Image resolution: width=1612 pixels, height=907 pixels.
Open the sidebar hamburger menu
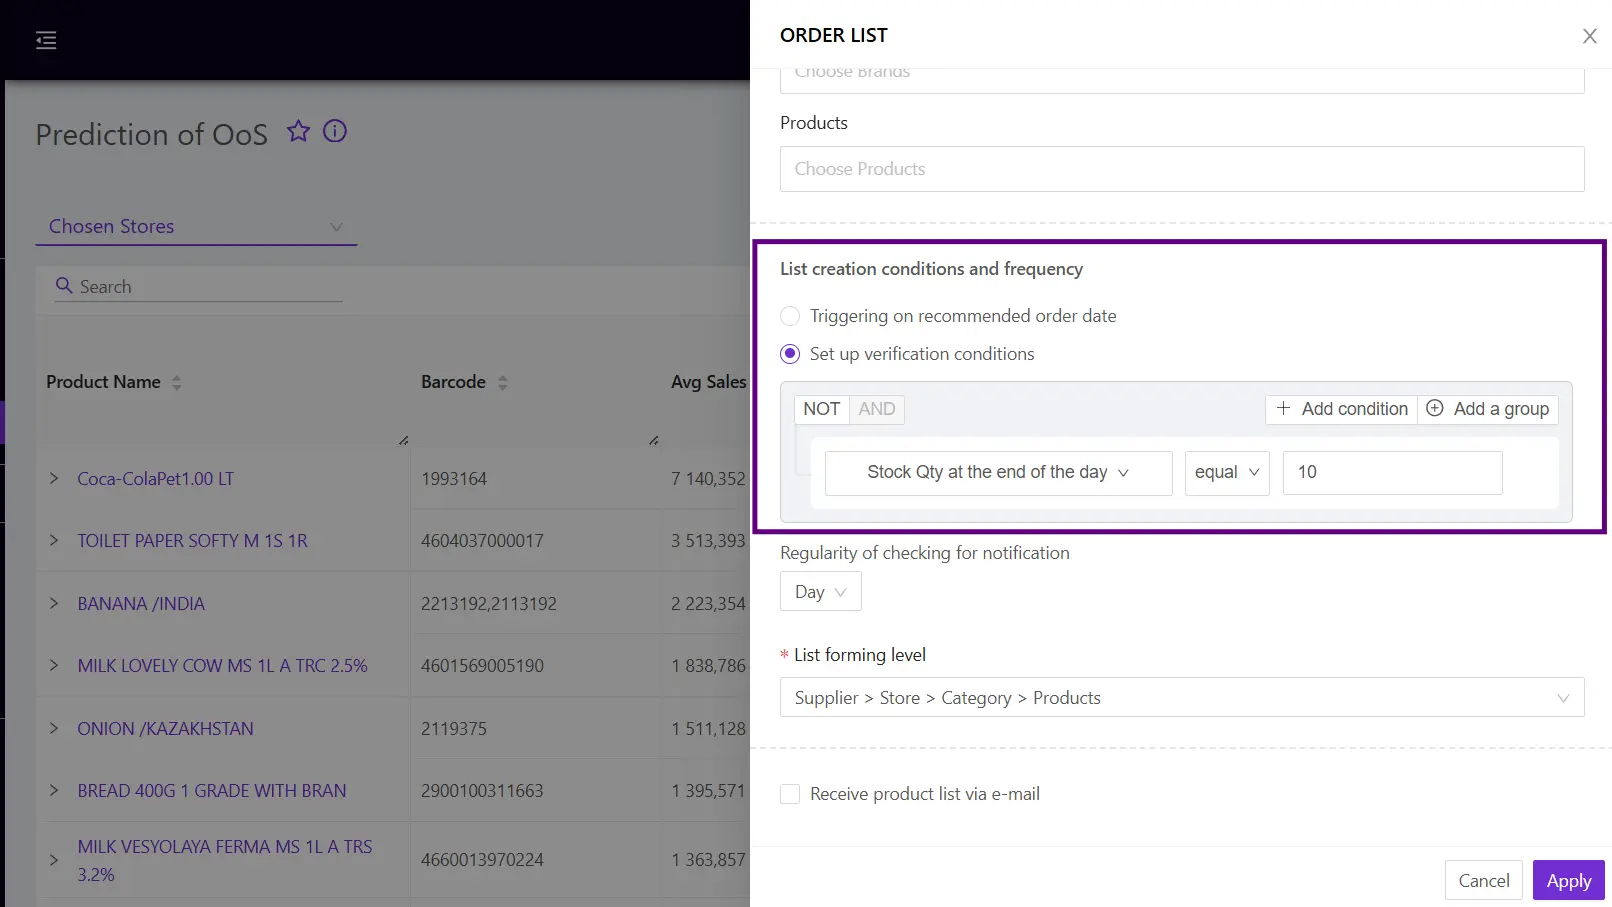coord(45,40)
